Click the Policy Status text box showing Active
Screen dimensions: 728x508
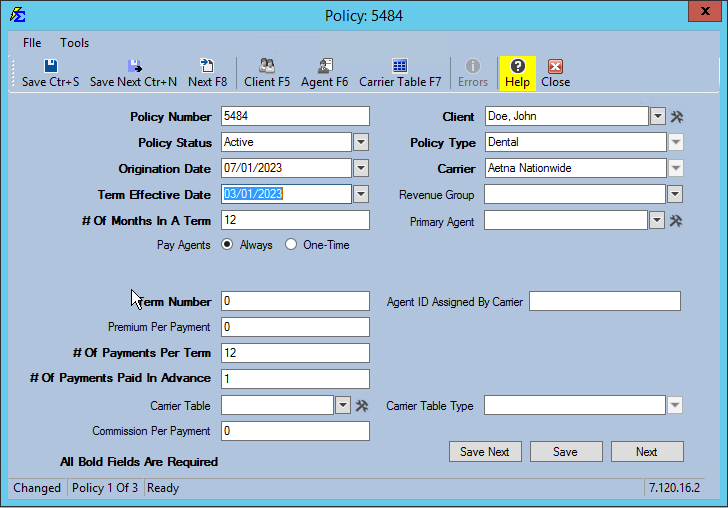(286, 142)
